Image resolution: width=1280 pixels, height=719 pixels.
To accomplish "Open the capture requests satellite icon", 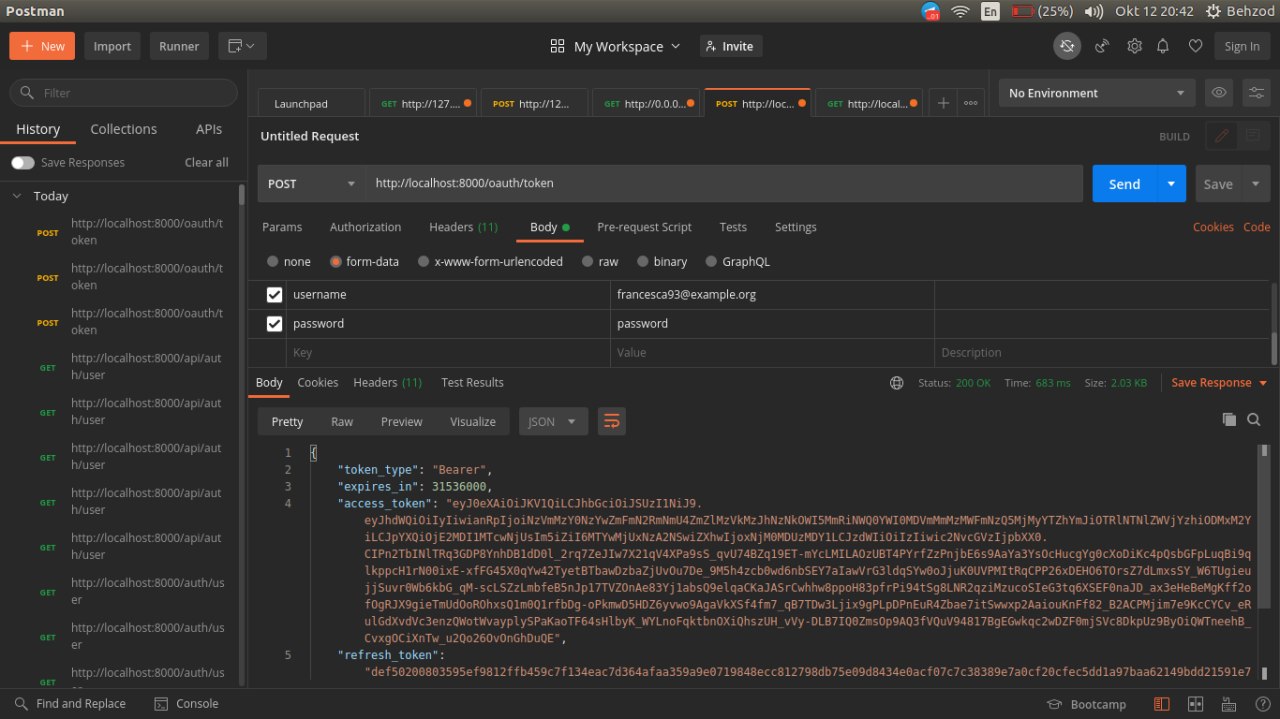I will point(1102,46).
